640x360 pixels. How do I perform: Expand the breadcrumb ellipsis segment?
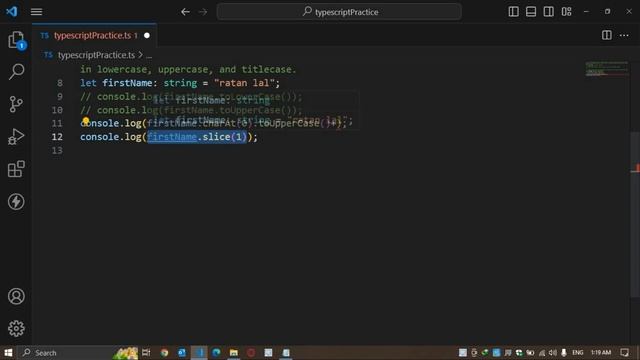click(149, 56)
